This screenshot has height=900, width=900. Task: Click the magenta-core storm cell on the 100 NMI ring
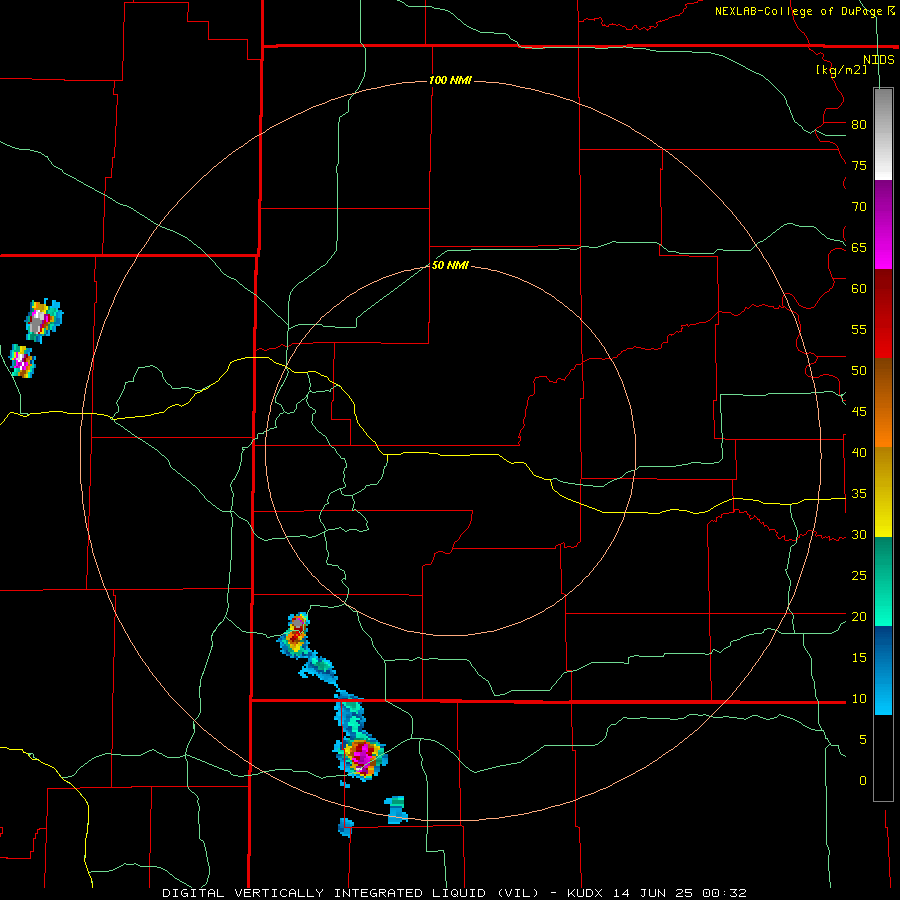(361, 757)
